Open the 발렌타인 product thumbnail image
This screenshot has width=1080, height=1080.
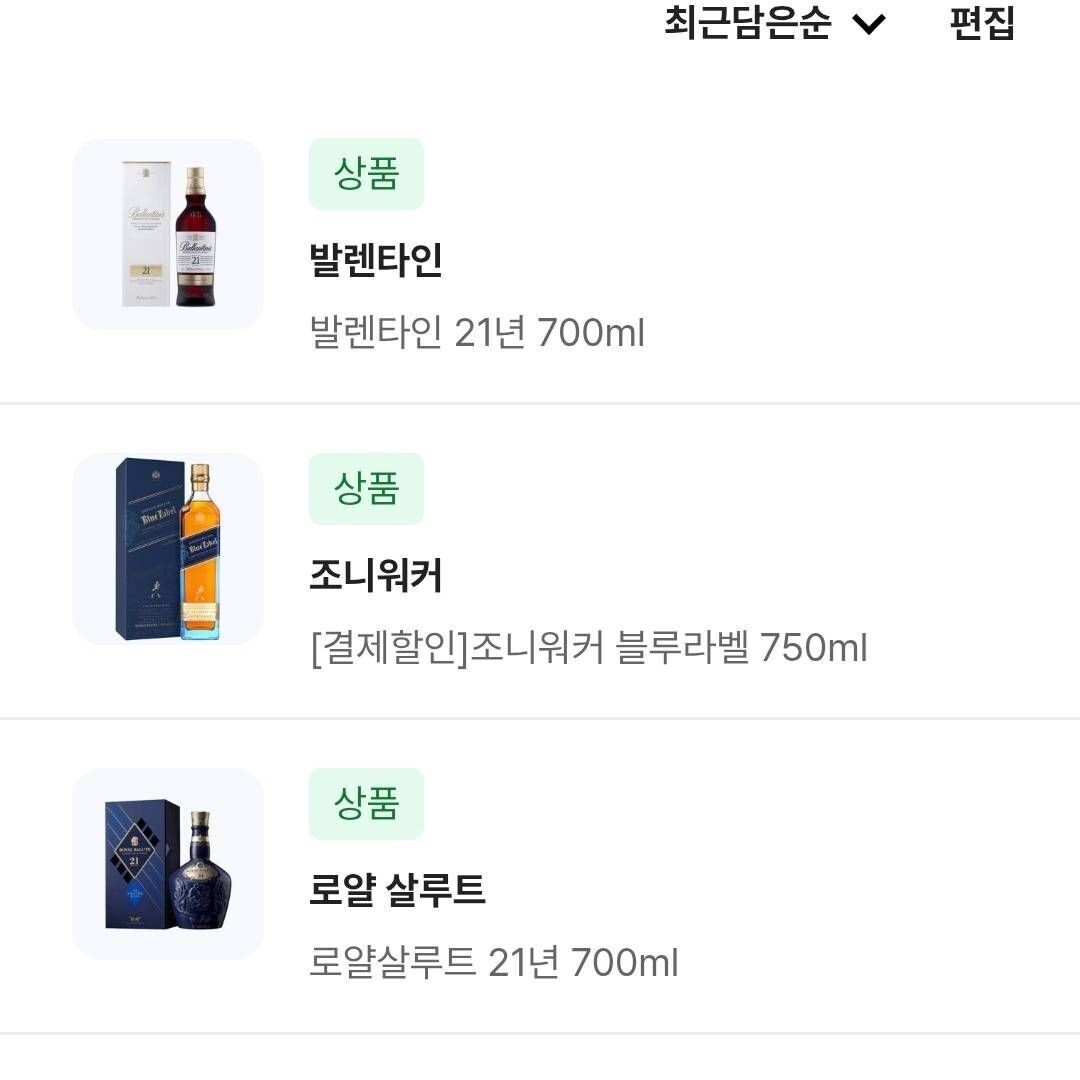pyautogui.click(x=167, y=234)
